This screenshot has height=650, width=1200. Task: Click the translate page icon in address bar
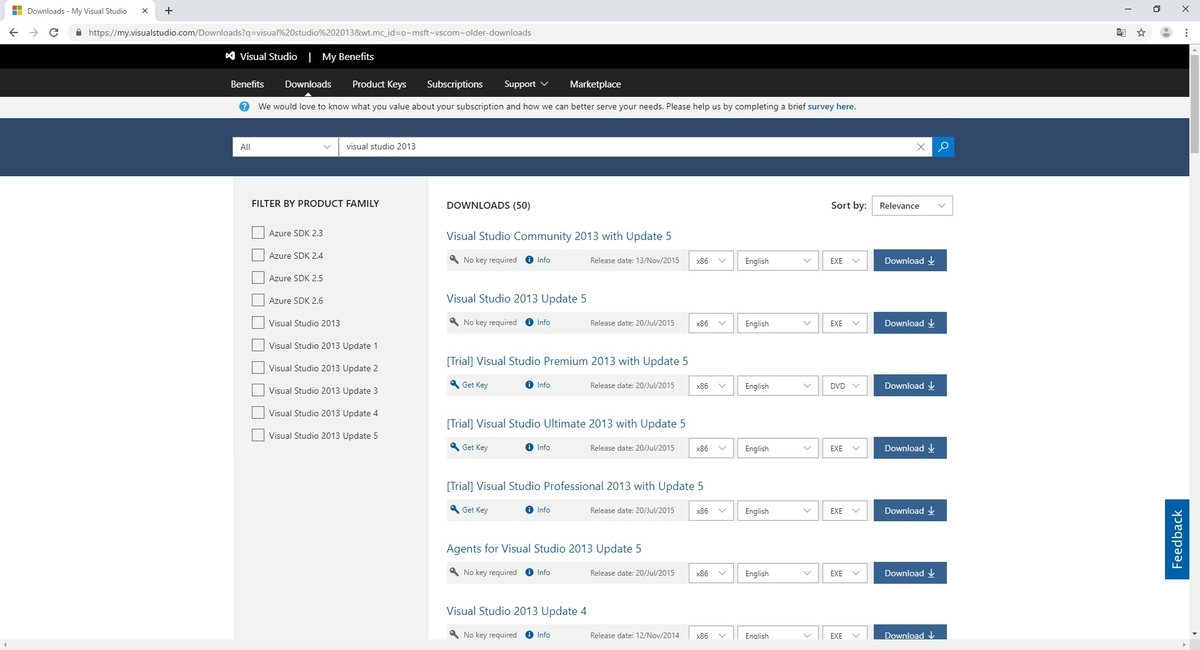(x=1121, y=32)
